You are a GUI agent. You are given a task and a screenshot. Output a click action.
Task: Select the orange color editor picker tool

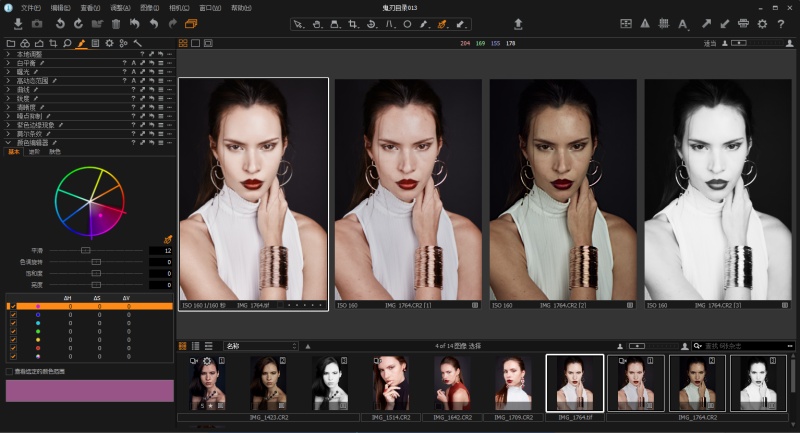pos(442,24)
